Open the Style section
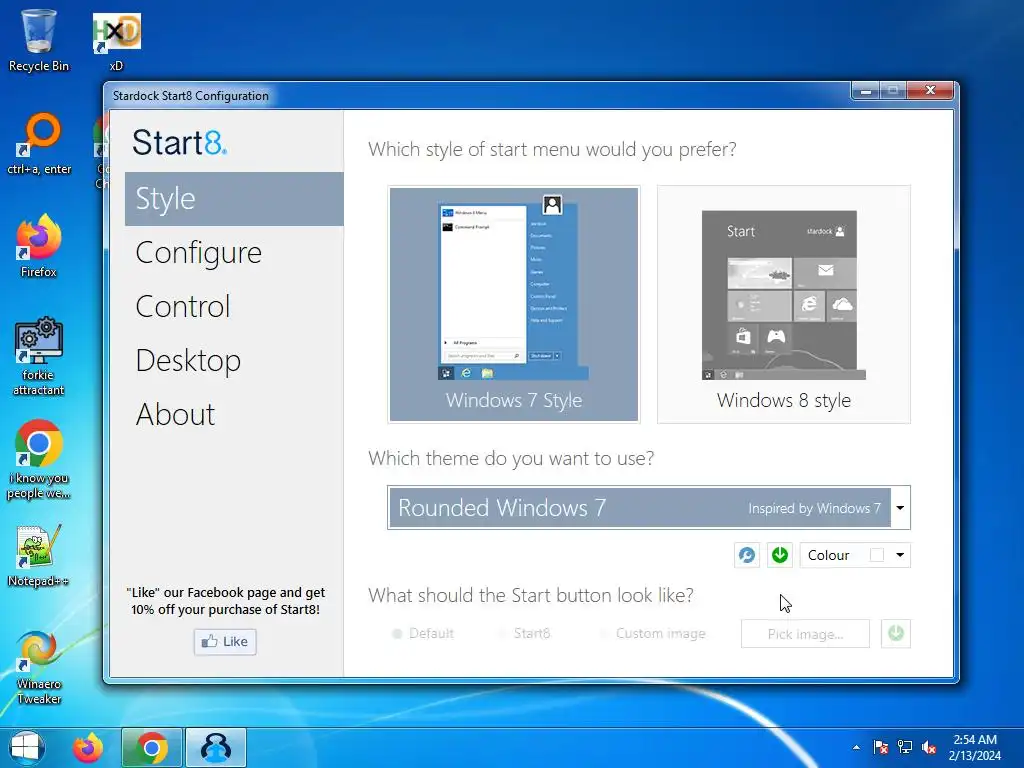Image resolution: width=1024 pixels, height=768 pixels. click(234, 199)
